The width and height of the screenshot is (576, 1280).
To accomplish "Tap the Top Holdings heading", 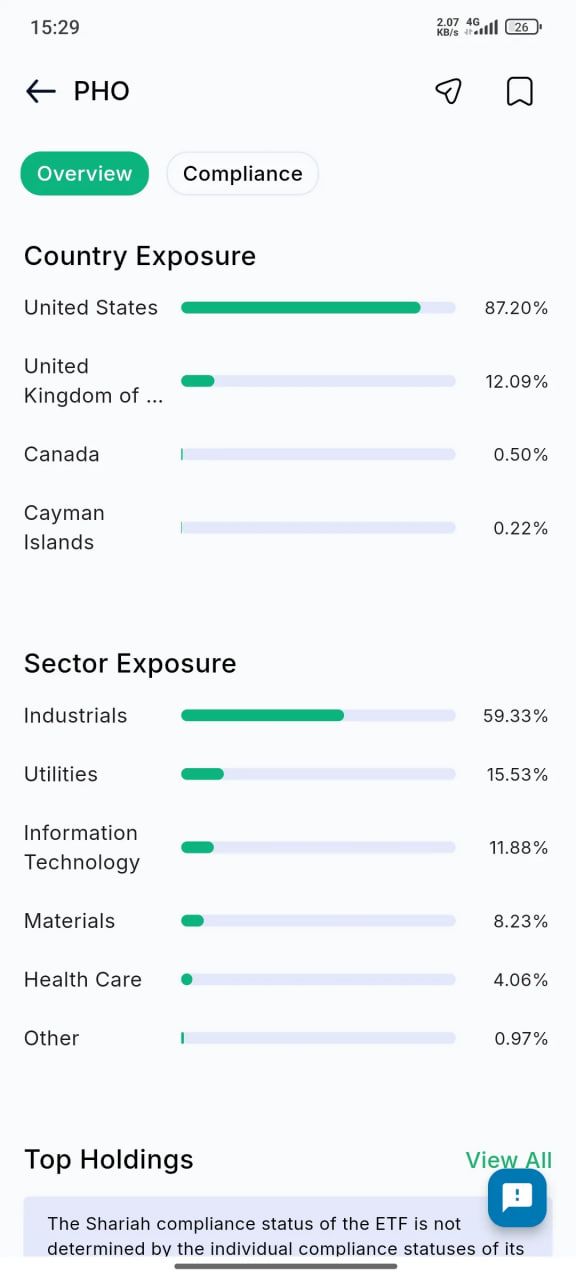I will tap(109, 1159).
